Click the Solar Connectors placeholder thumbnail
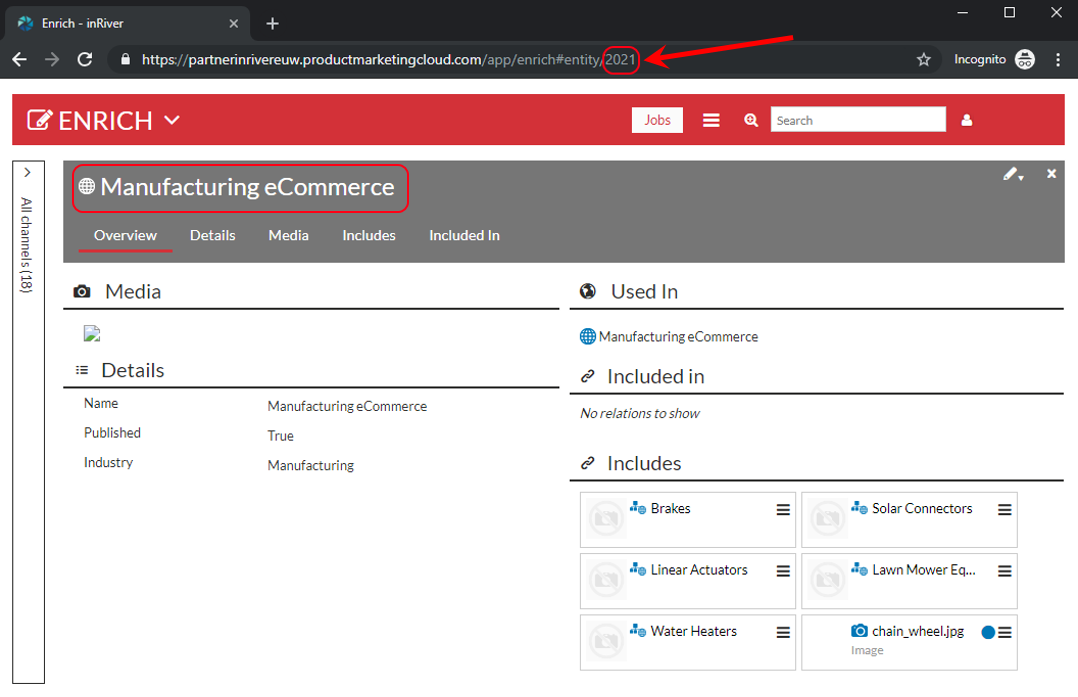Screen dimensions: 1078x697 pyautogui.click(x=827, y=520)
